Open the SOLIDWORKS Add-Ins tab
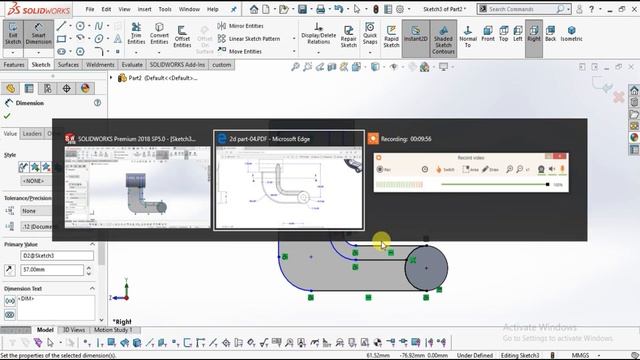The width and height of the screenshot is (640, 360). point(177,65)
